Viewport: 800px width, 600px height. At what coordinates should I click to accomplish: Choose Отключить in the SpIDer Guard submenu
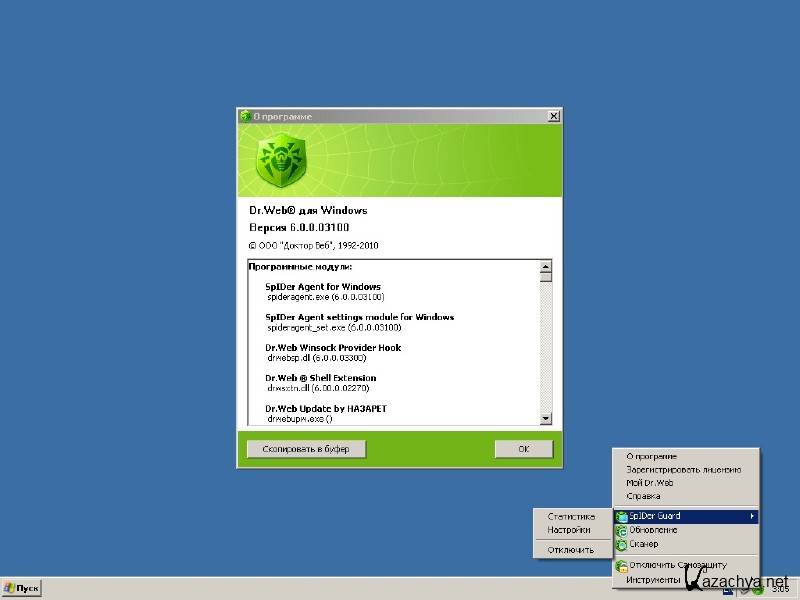(570, 549)
